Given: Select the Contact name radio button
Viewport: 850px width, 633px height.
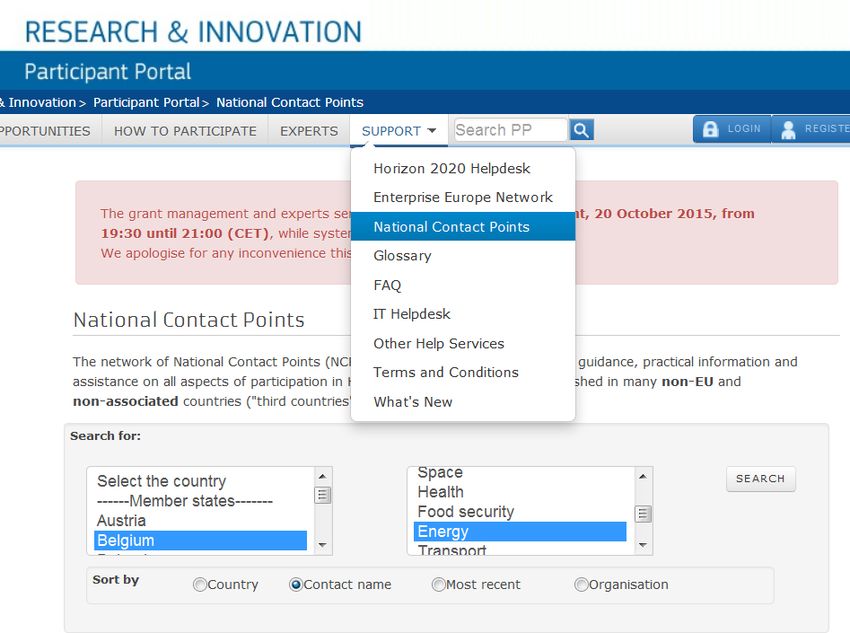Looking at the screenshot, I should (296, 585).
